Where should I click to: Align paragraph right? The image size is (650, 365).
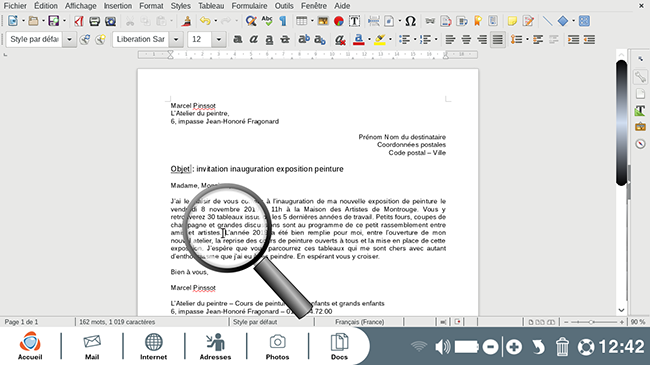[x=482, y=39]
